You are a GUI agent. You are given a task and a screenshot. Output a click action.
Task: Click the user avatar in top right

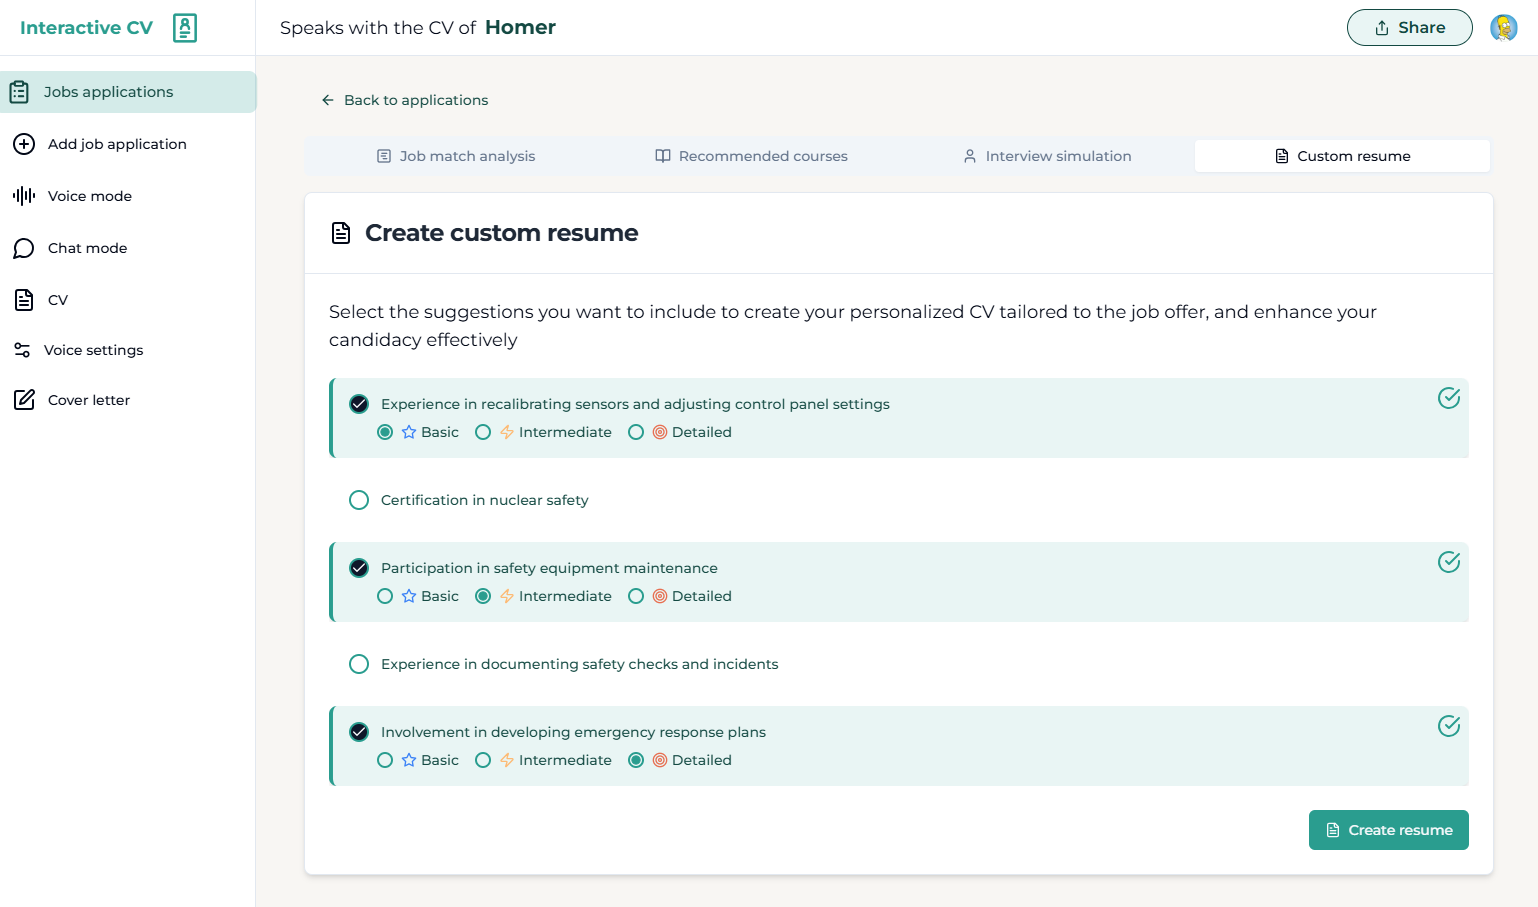[1503, 28]
